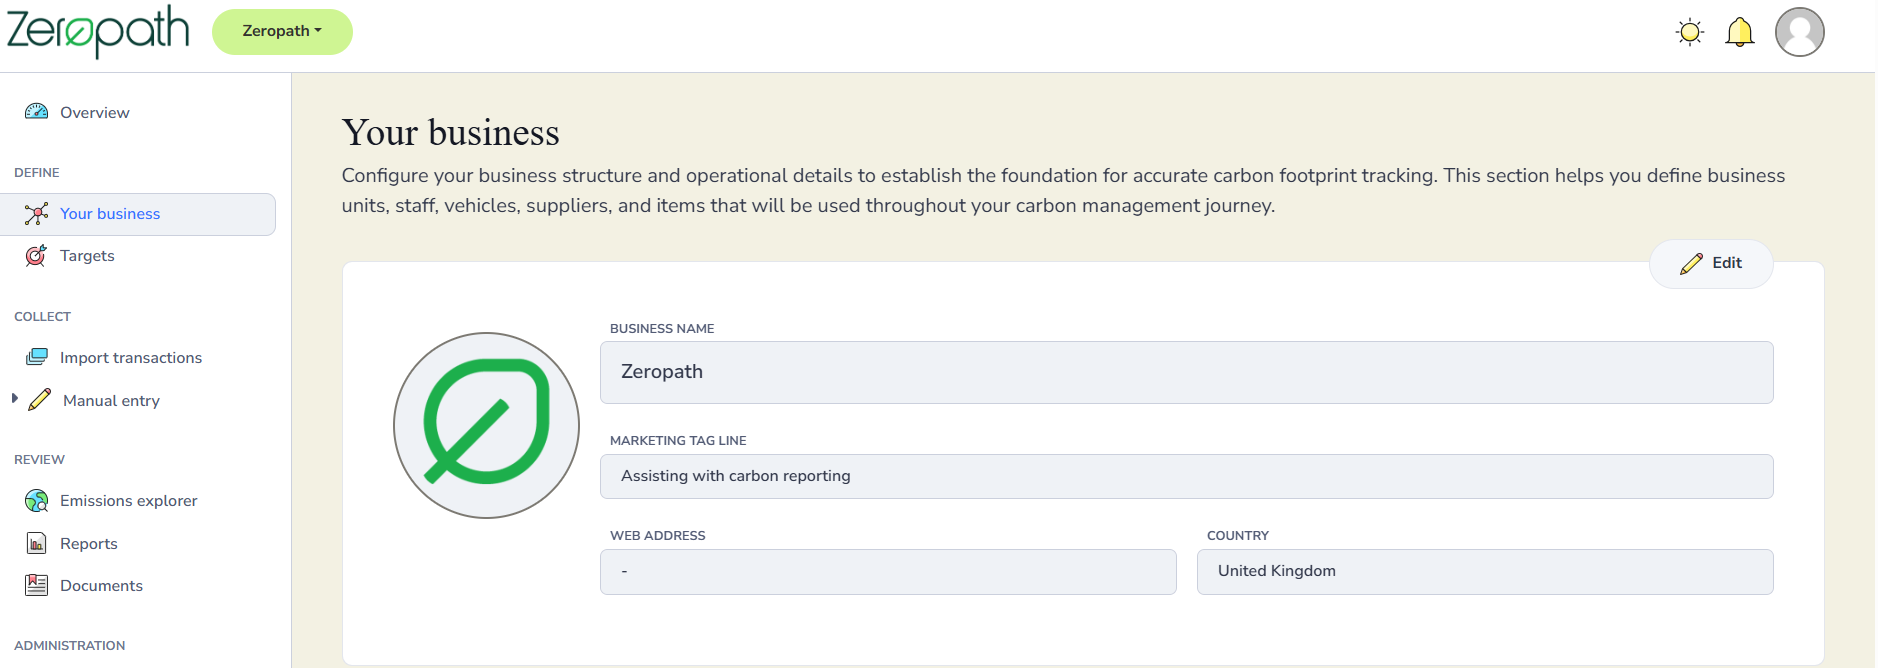Open the Manual entry menu item
This screenshot has width=1878, height=668.
click(x=111, y=401)
